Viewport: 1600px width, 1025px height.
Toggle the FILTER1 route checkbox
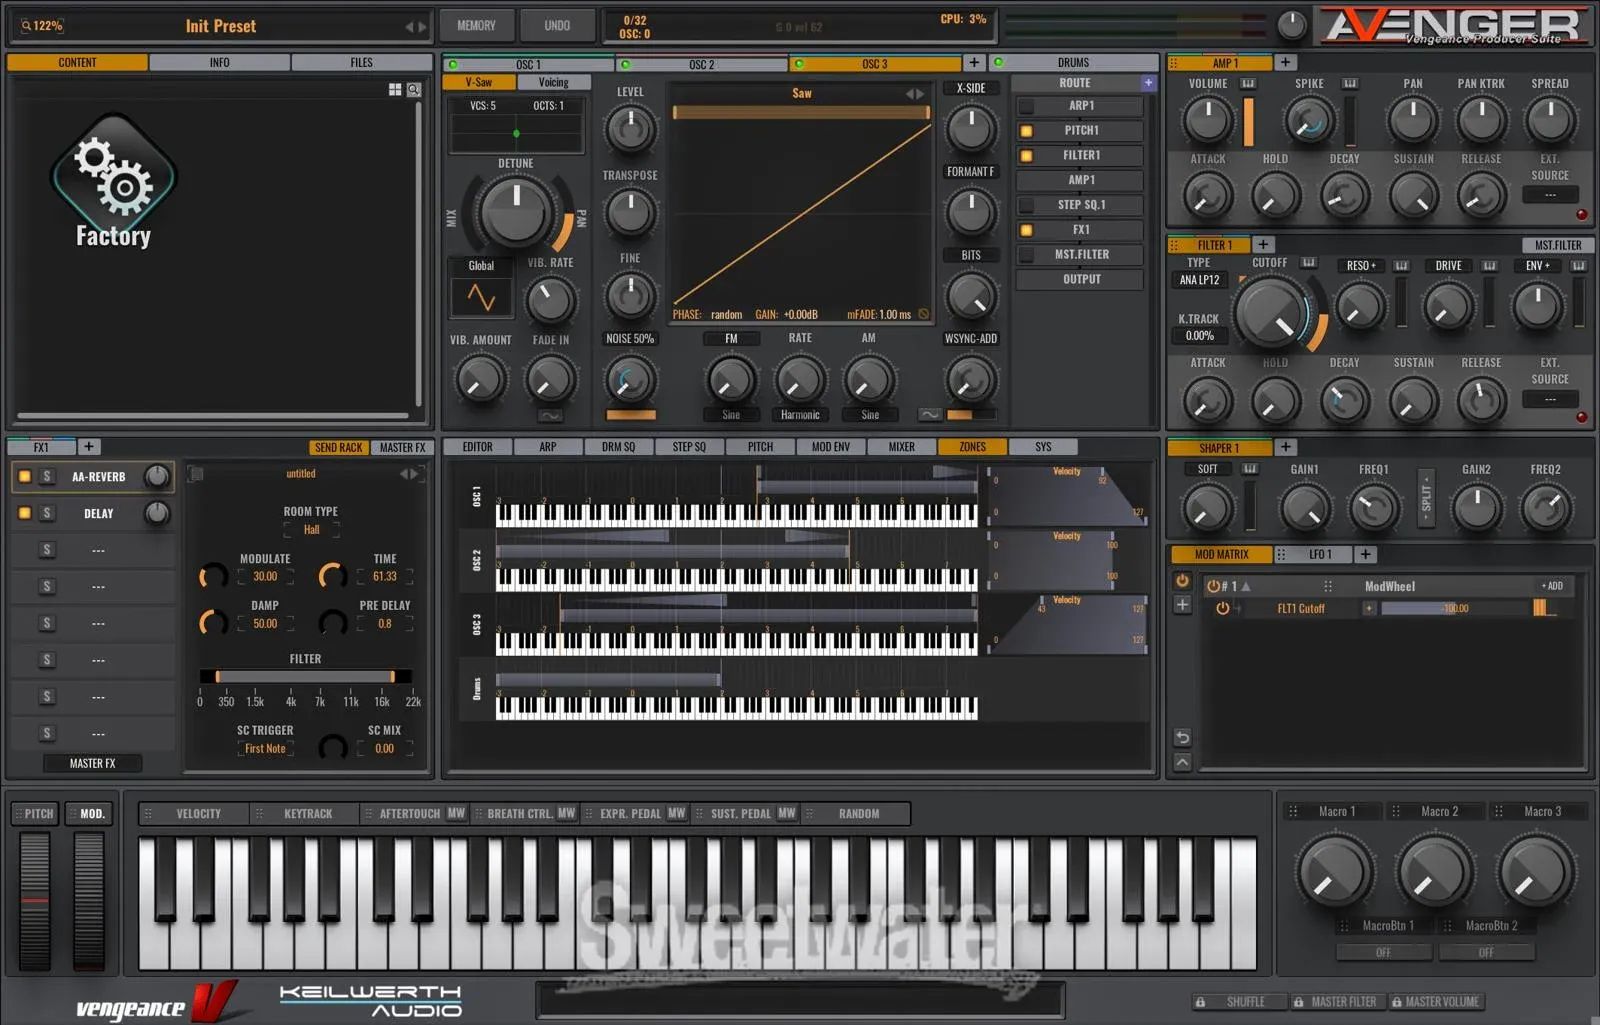[x=1026, y=155]
